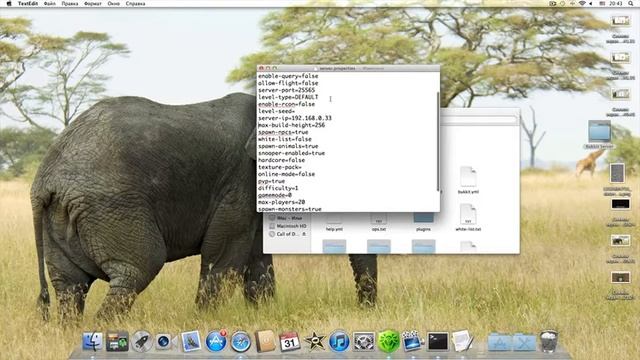Click the server-port=25565 line
Viewport: 640px width, 360px height.
pos(287,90)
